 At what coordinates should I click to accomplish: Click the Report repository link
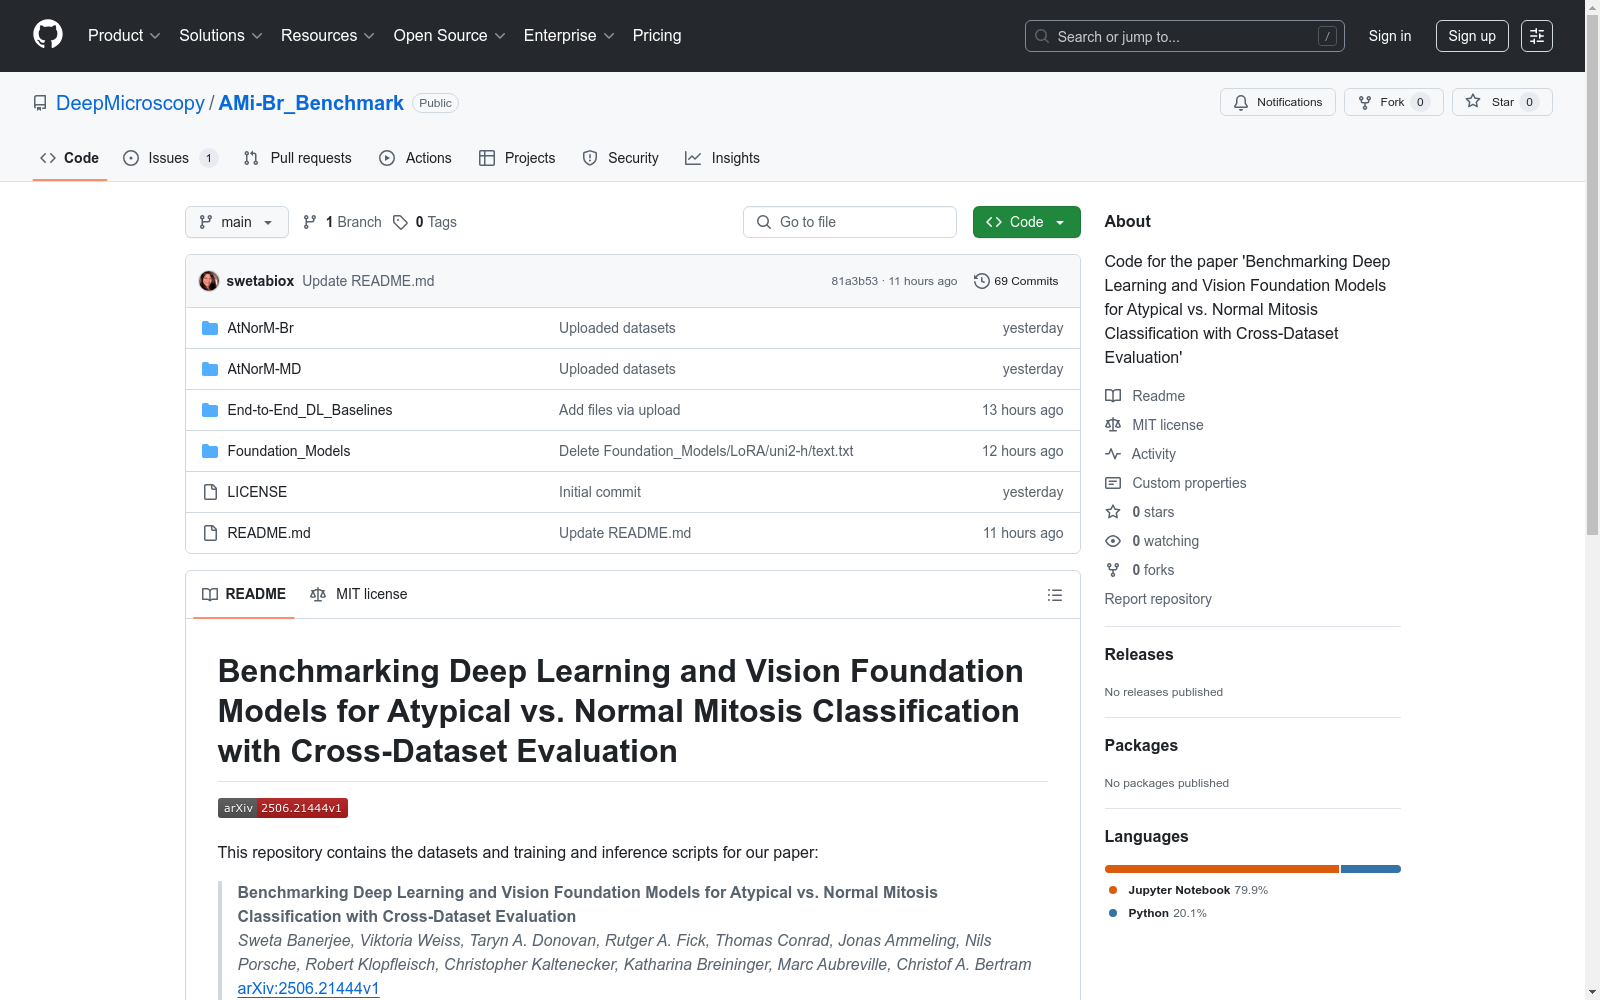pos(1158,599)
